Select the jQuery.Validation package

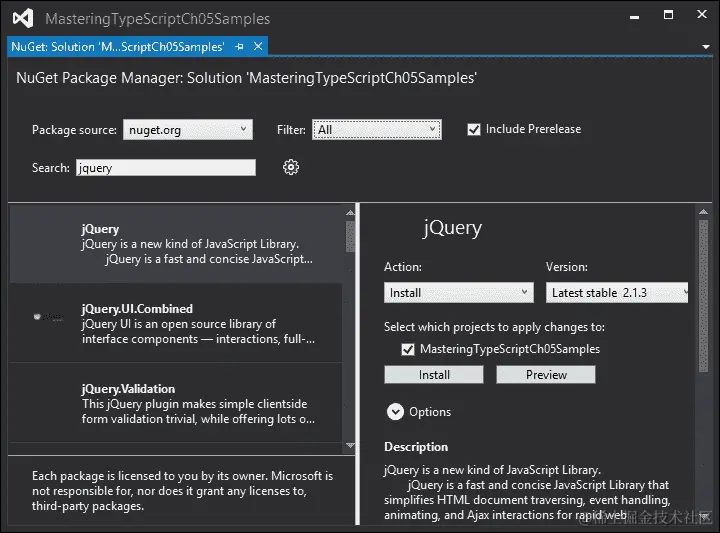point(176,403)
